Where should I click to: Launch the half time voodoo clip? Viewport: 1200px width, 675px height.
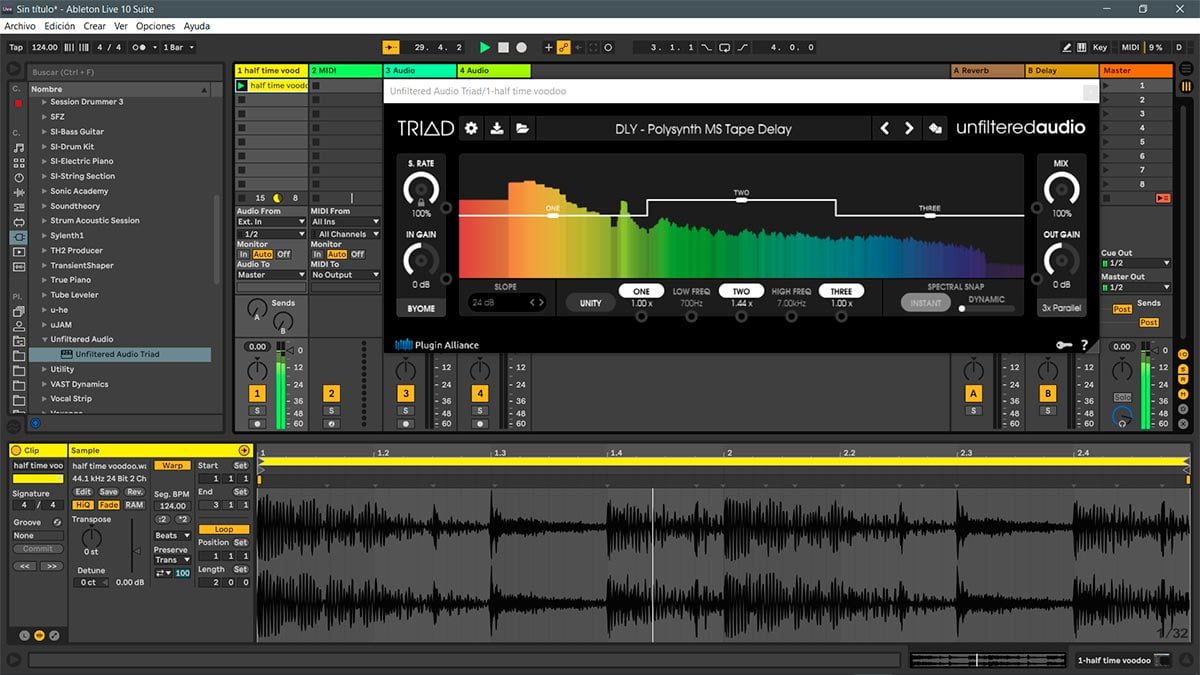tap(242, 86)
